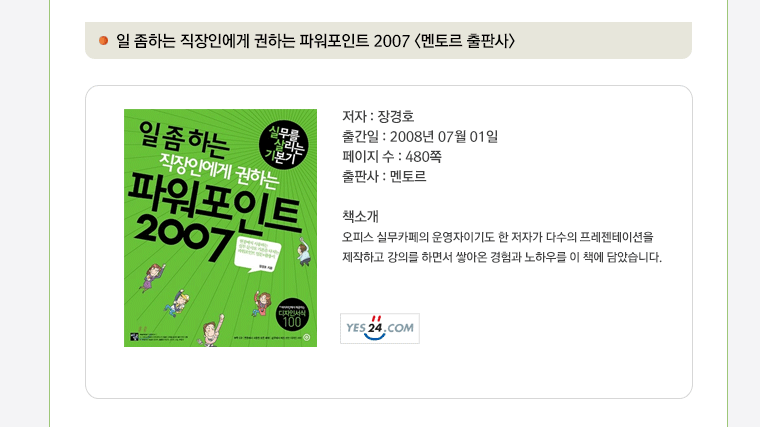
Task: Click the small publisher logo at cover bottom-left
Action: 134,336
